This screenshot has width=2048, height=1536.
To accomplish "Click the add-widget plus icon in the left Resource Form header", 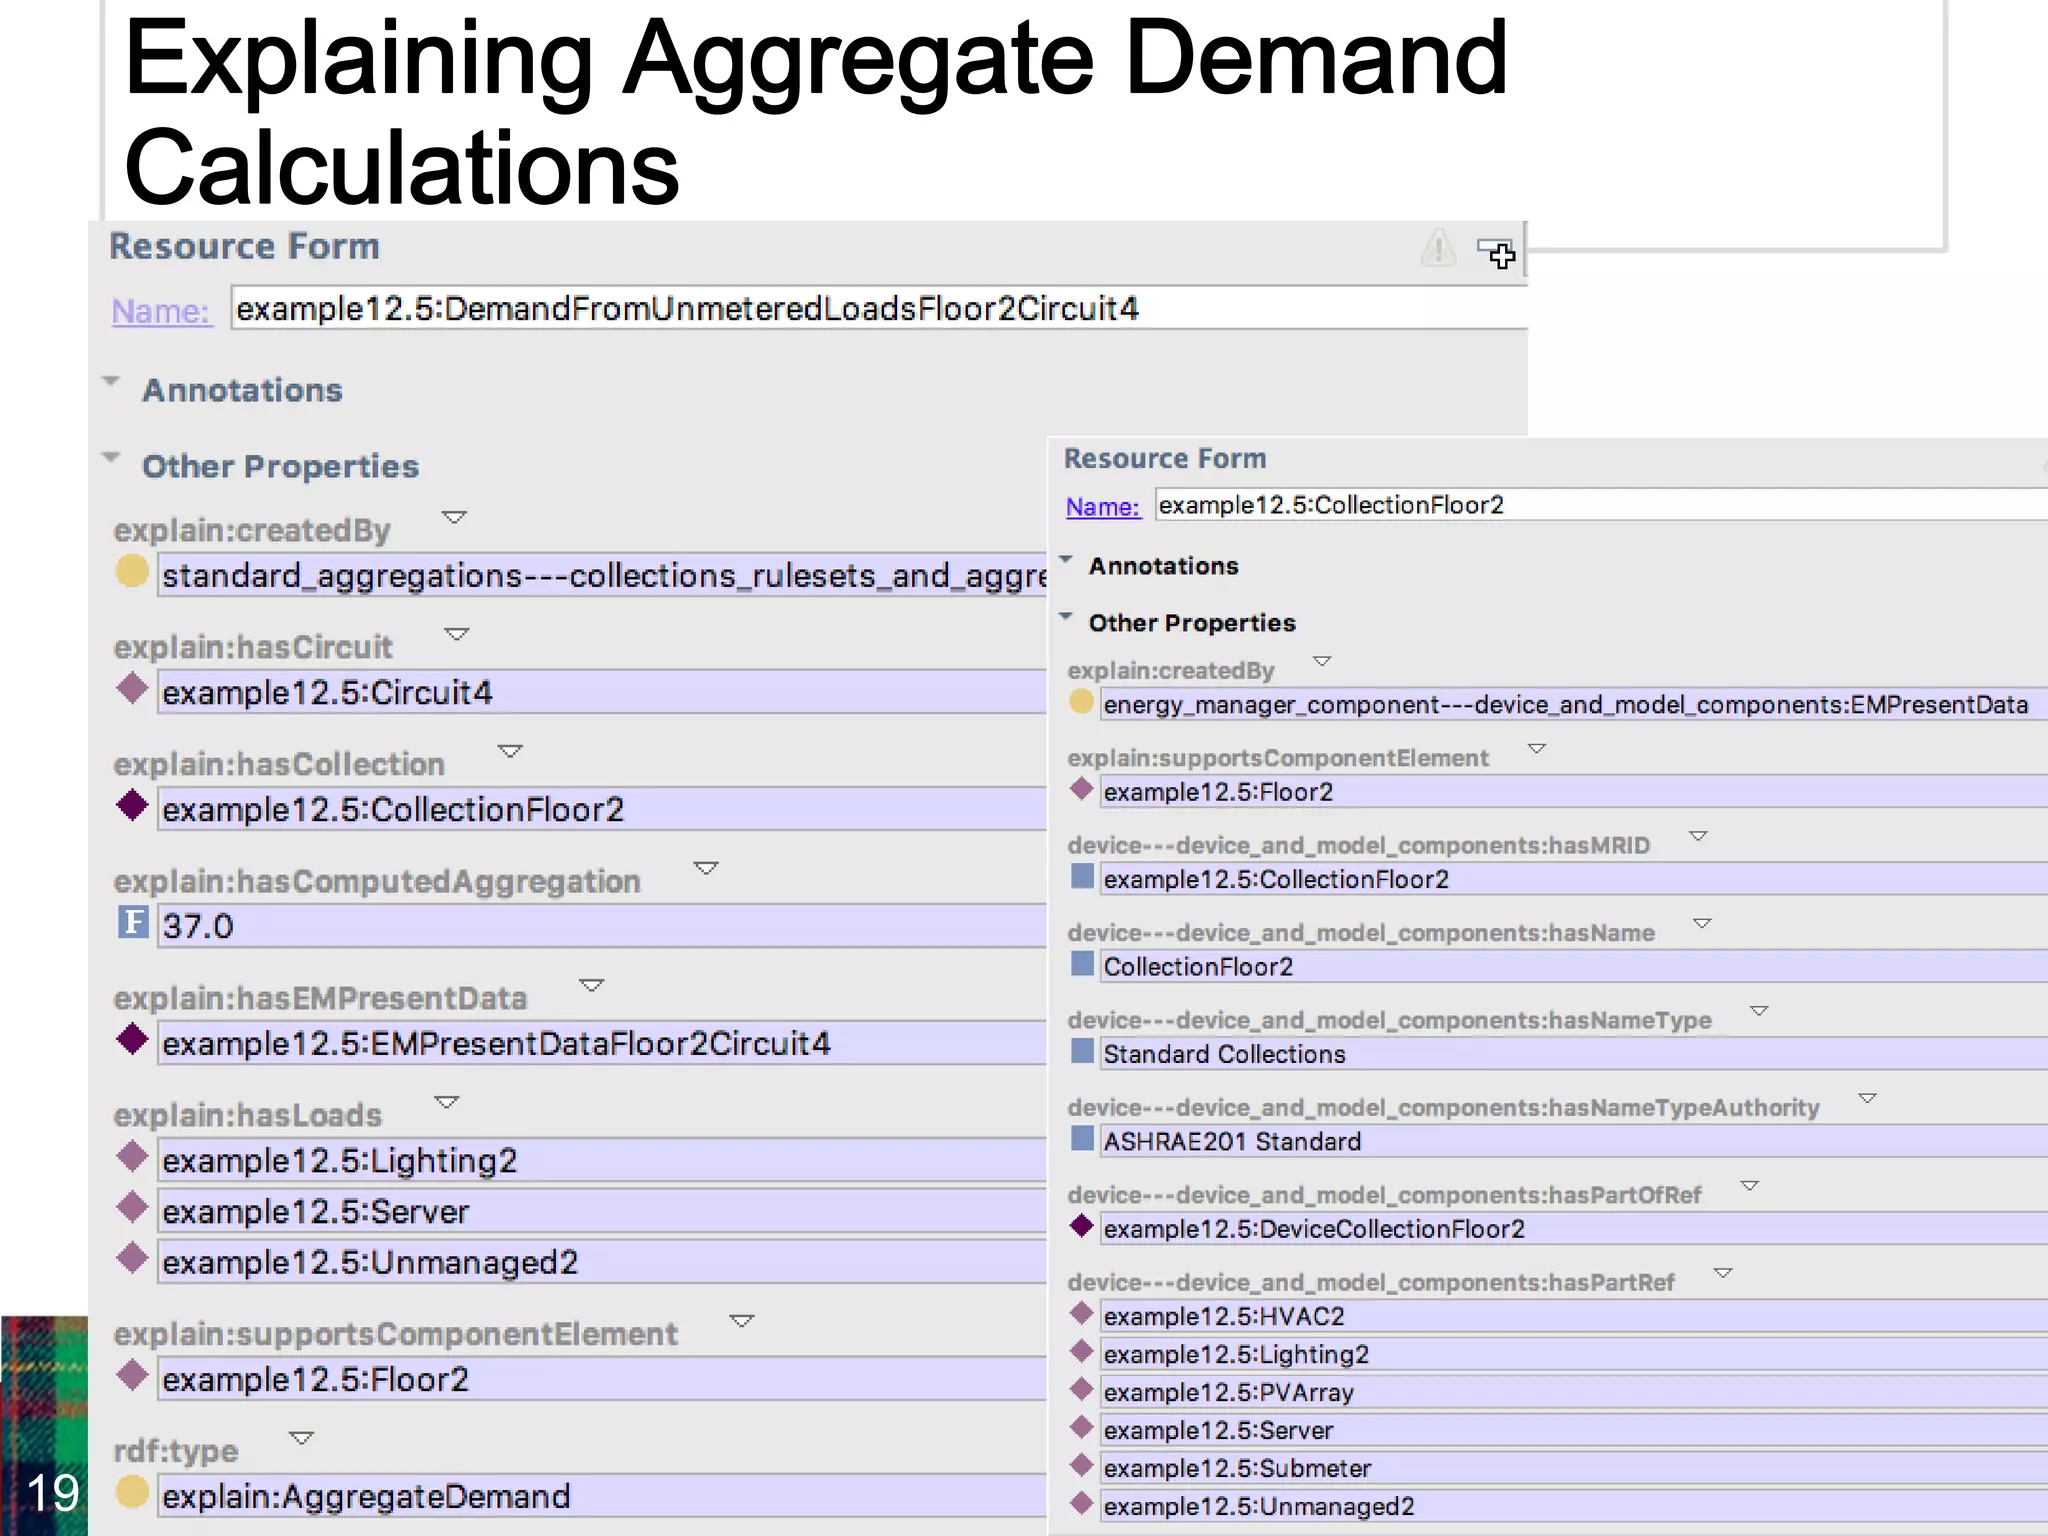I will (x=1497, y=253).
